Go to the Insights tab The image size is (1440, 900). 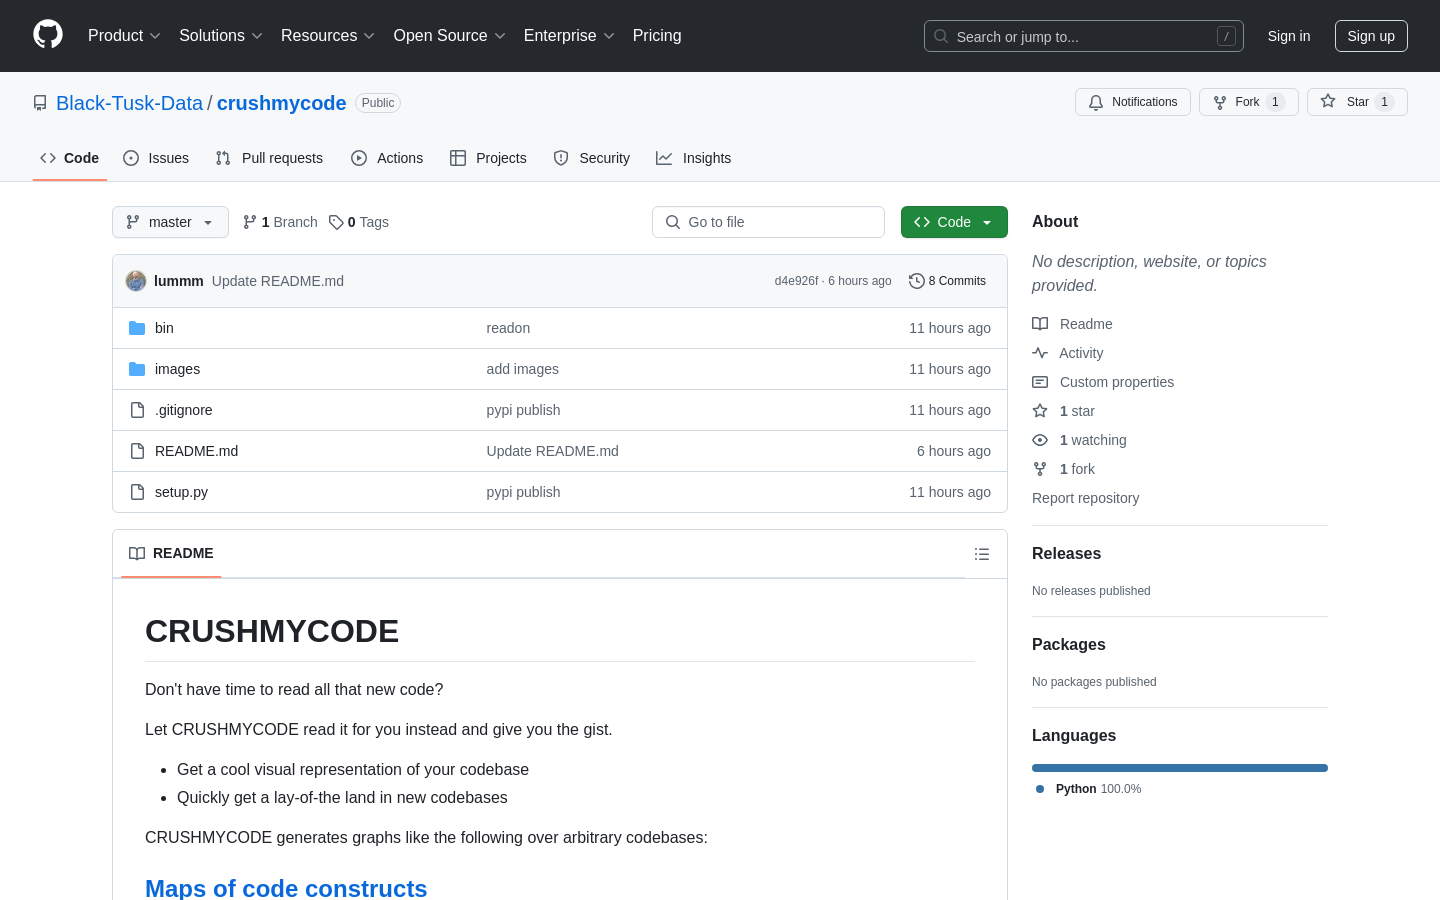[x=694, y=158]
